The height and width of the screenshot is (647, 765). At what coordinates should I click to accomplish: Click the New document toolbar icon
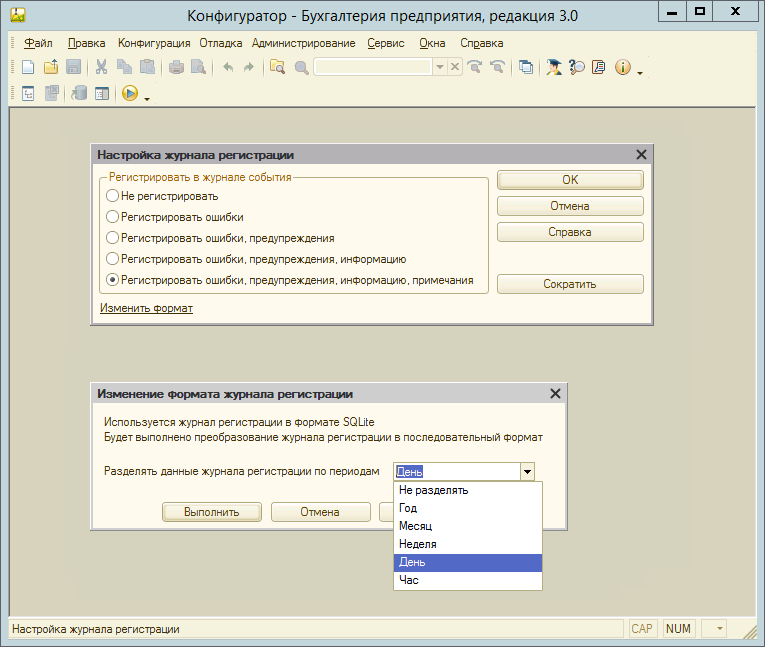(x=28, y=67)
